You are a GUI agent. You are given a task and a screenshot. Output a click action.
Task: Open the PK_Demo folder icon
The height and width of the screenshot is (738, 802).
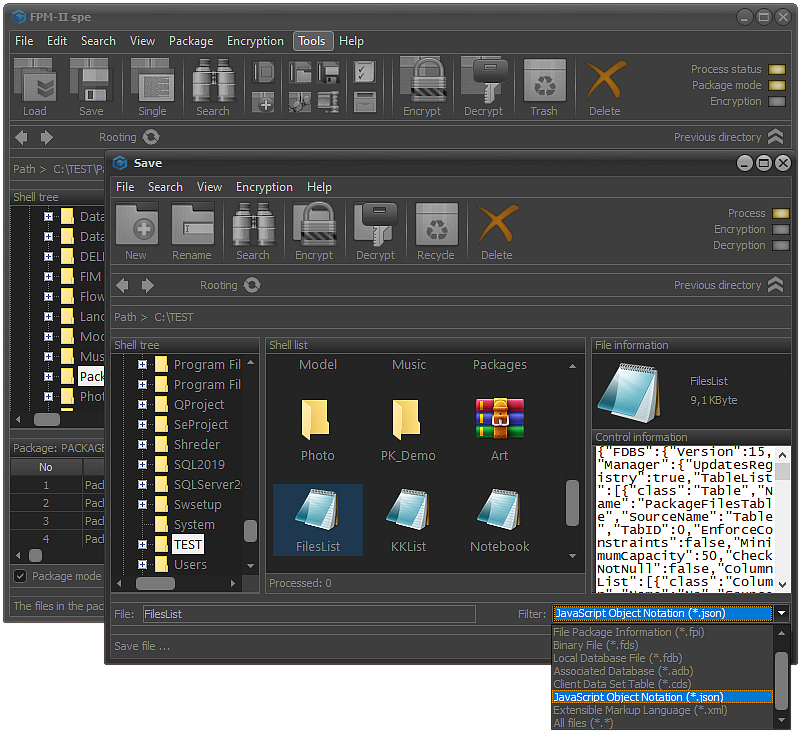tap(408, 429)
